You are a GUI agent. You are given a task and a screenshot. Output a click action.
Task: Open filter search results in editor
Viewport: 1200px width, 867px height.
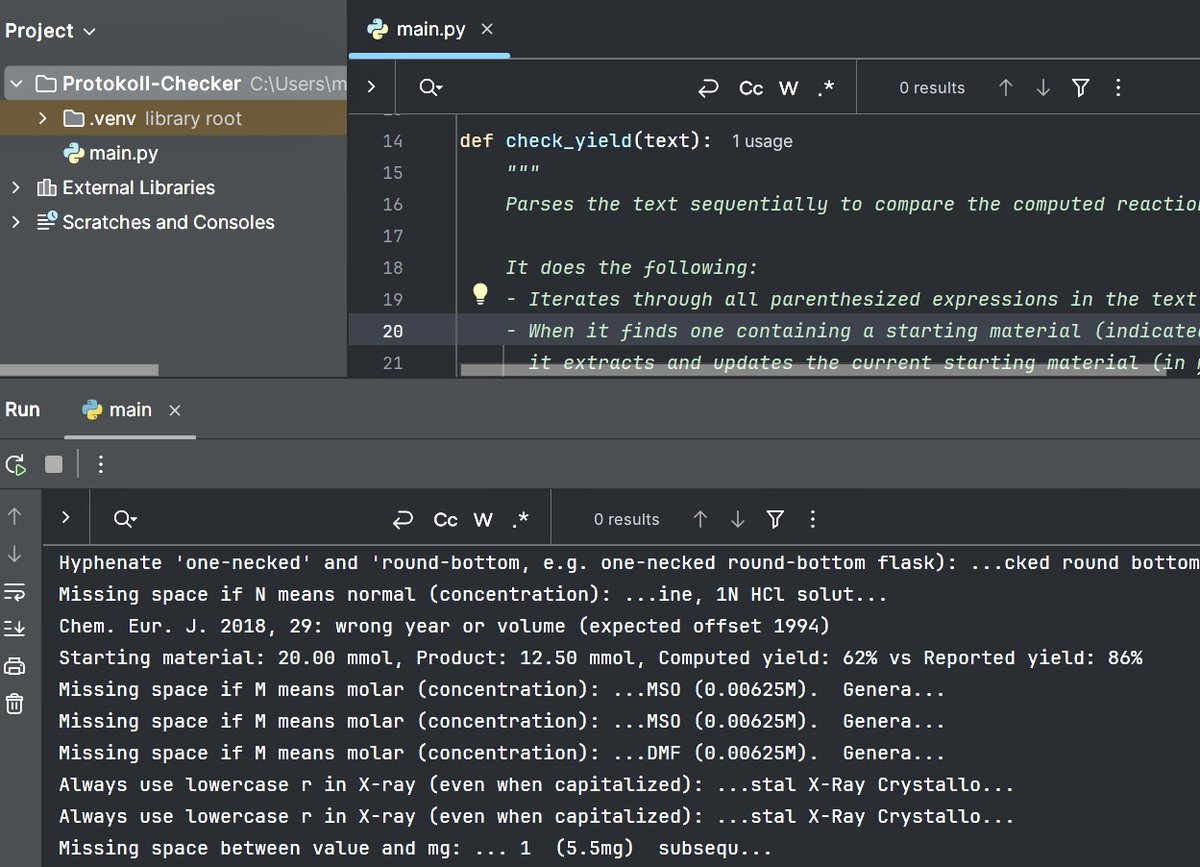[1080, 88]
